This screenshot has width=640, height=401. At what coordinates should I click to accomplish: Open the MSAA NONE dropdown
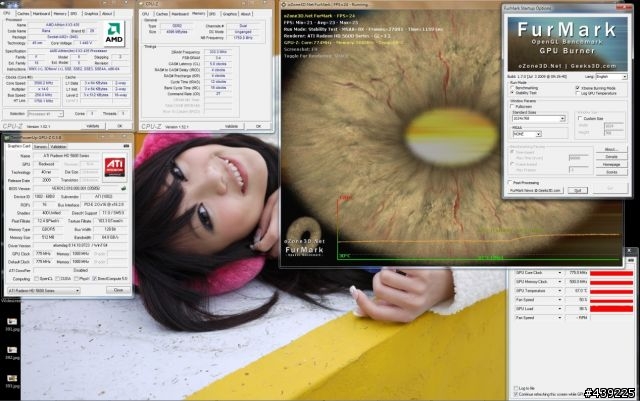coord(527,134)
